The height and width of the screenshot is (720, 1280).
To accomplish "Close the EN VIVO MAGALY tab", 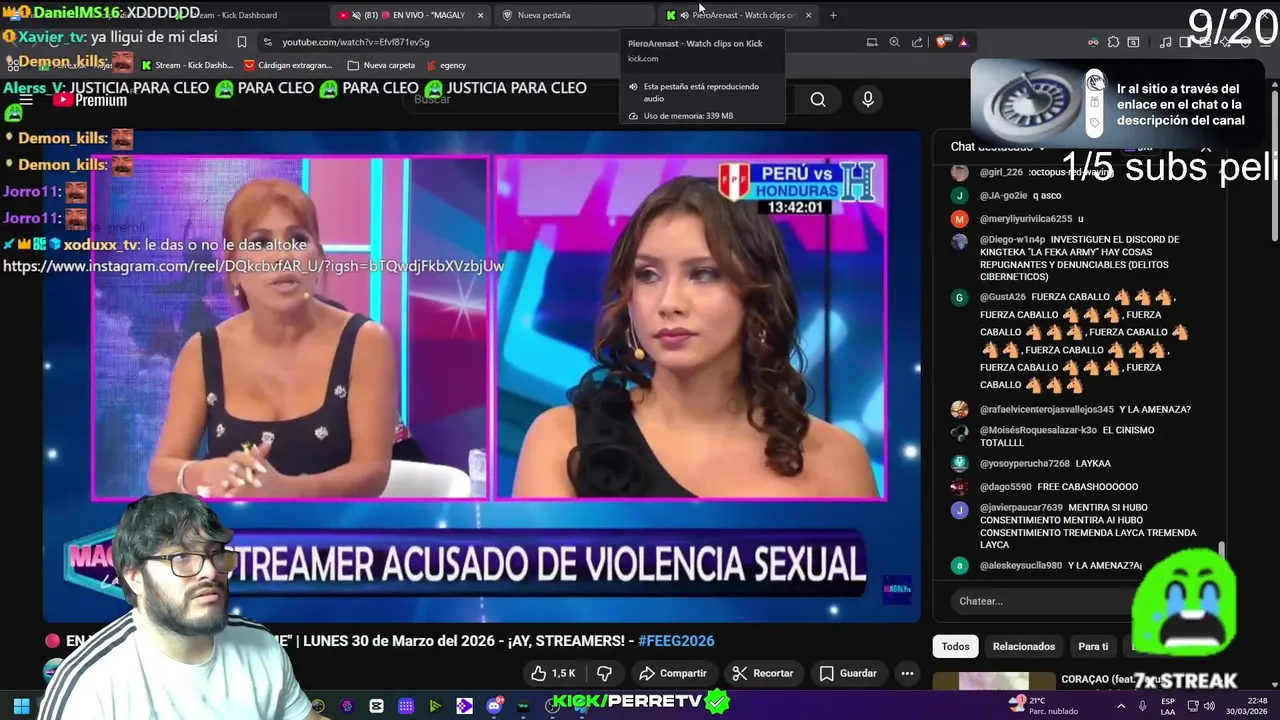I will (x=480, y=15).
